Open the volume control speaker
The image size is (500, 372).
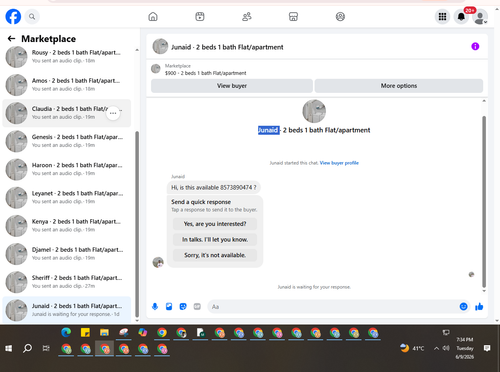pyautogui.click(x=446, y=348)
